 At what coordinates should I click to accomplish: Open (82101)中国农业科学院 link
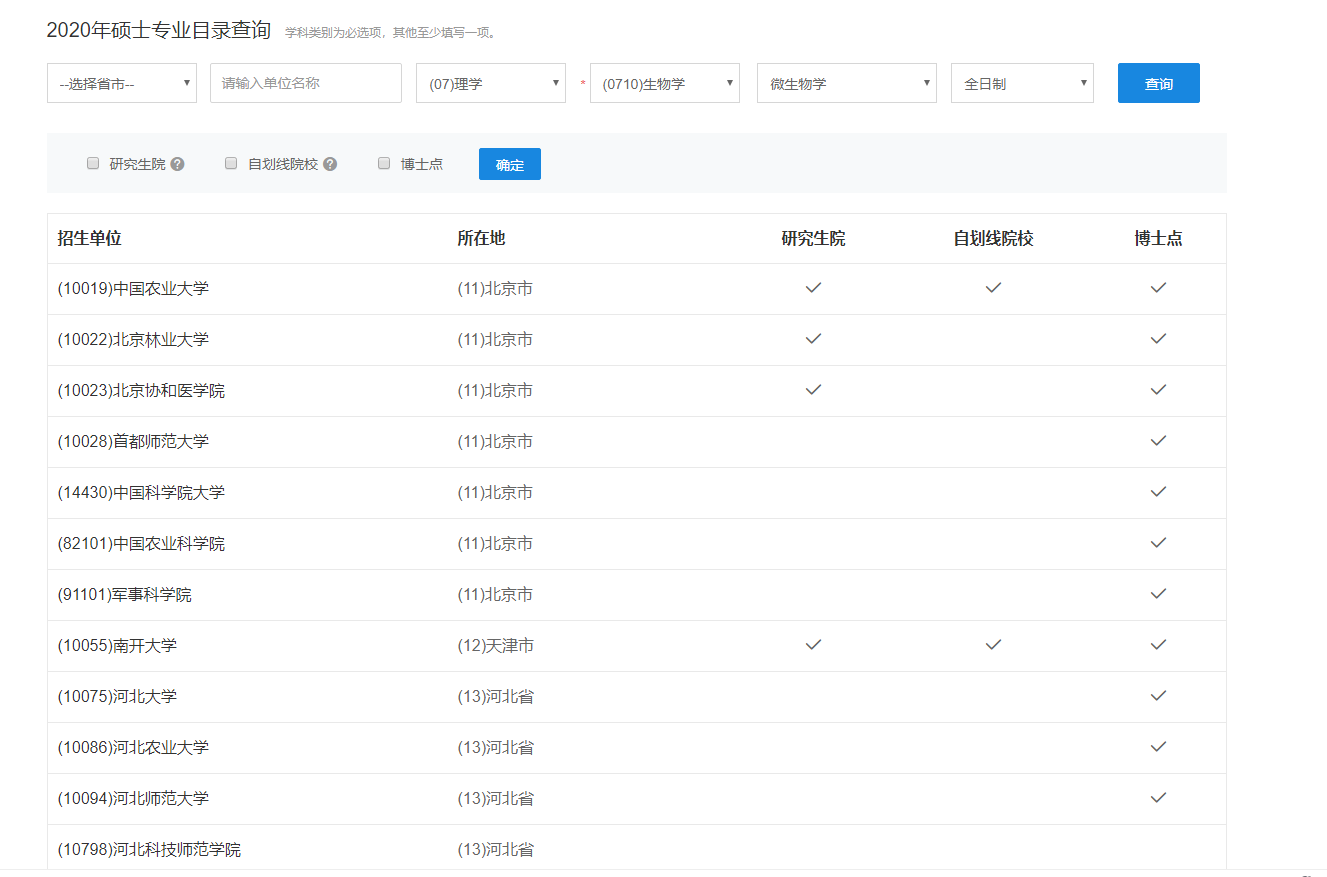pos(141,544)
